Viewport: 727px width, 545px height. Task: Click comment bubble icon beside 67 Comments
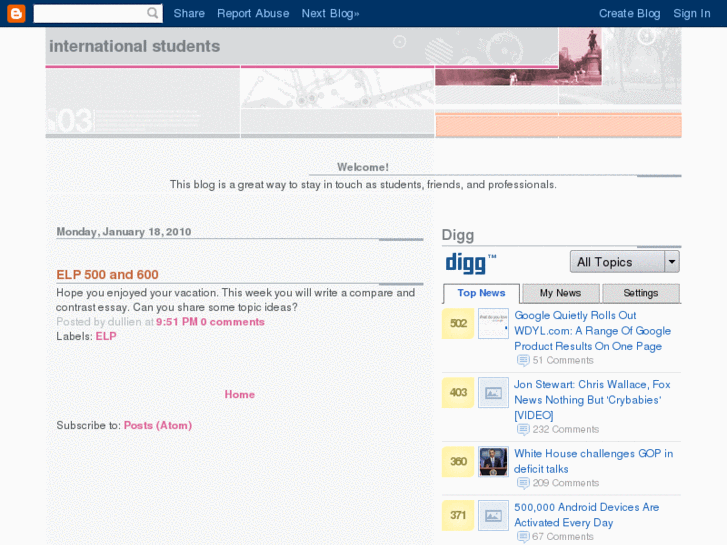coord(523,537)
